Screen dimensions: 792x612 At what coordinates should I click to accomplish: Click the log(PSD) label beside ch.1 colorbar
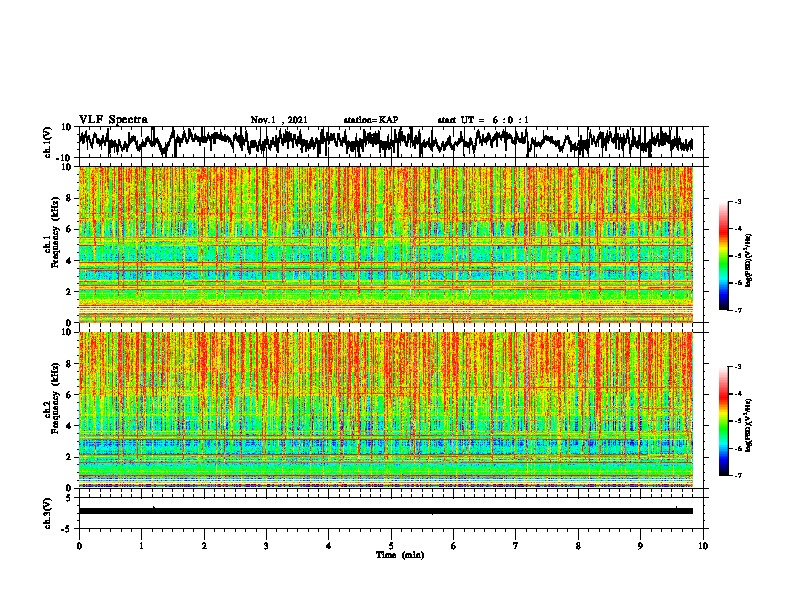pos(748,261)
